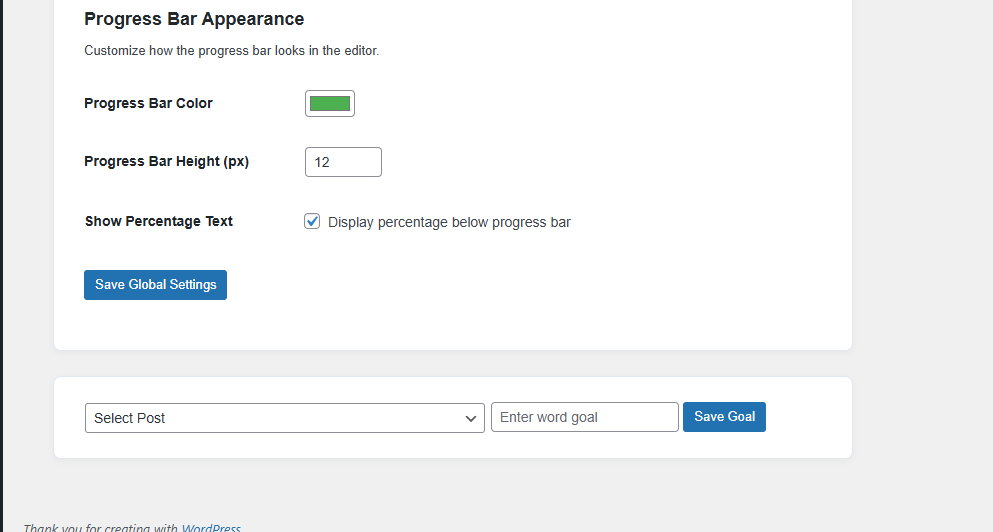Image resolution: width=993 pixels, height=532 pixels.
Task: Click the 'Thank you for creating with' footer text
Action: [x=100, y=528]
